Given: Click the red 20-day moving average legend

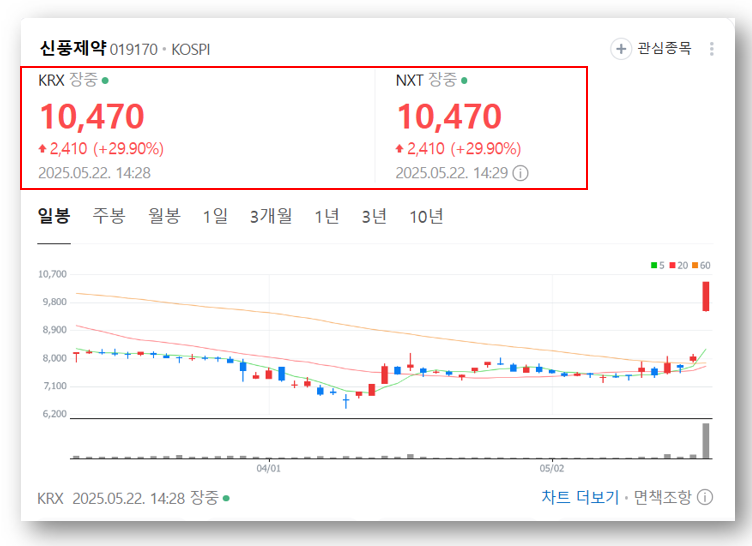Looking at the screenshot, I should tap(679, 265).
